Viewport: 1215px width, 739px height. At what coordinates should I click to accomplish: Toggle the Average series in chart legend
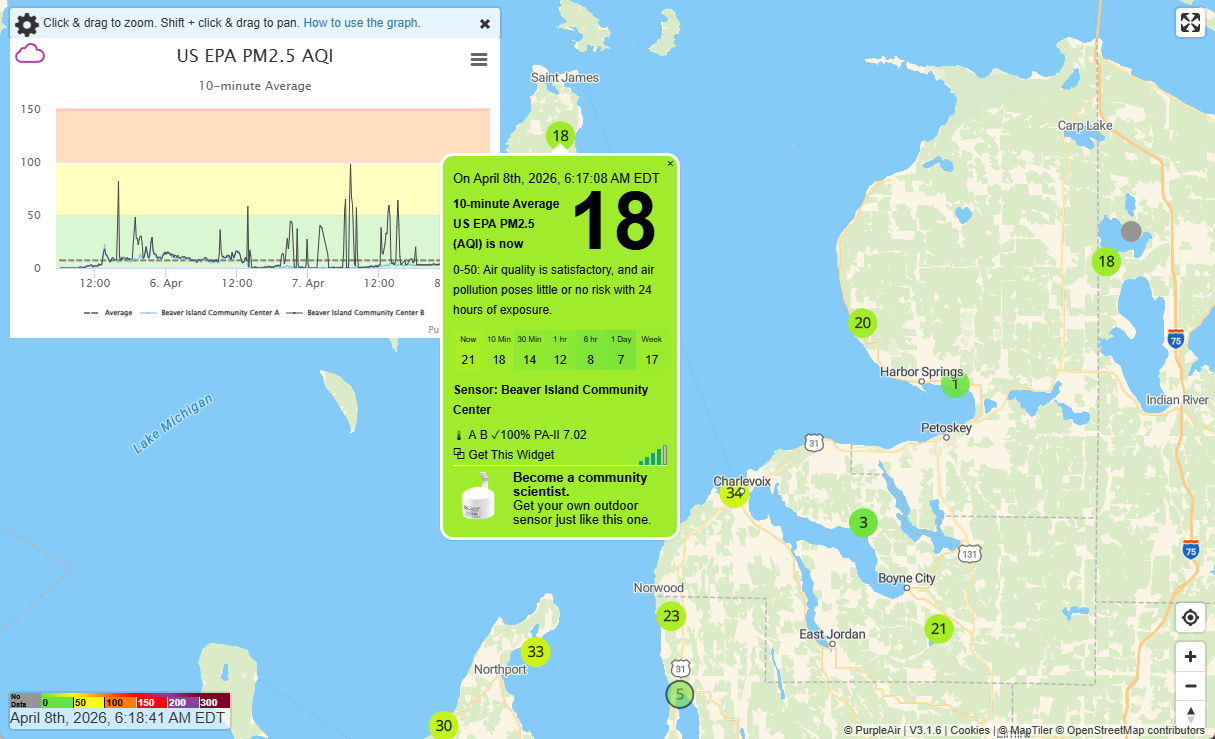(x=108, y=313)
